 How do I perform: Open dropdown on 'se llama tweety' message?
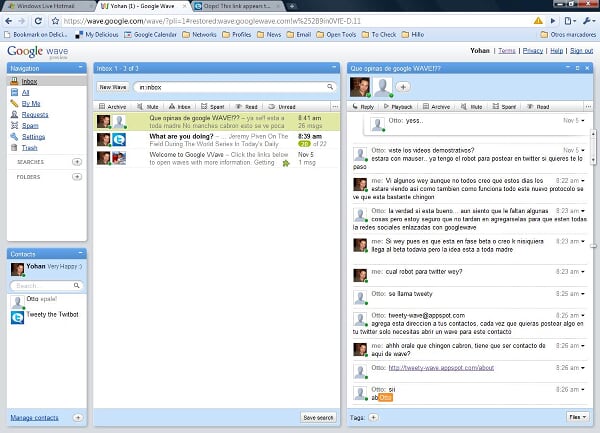click(583, 294)
